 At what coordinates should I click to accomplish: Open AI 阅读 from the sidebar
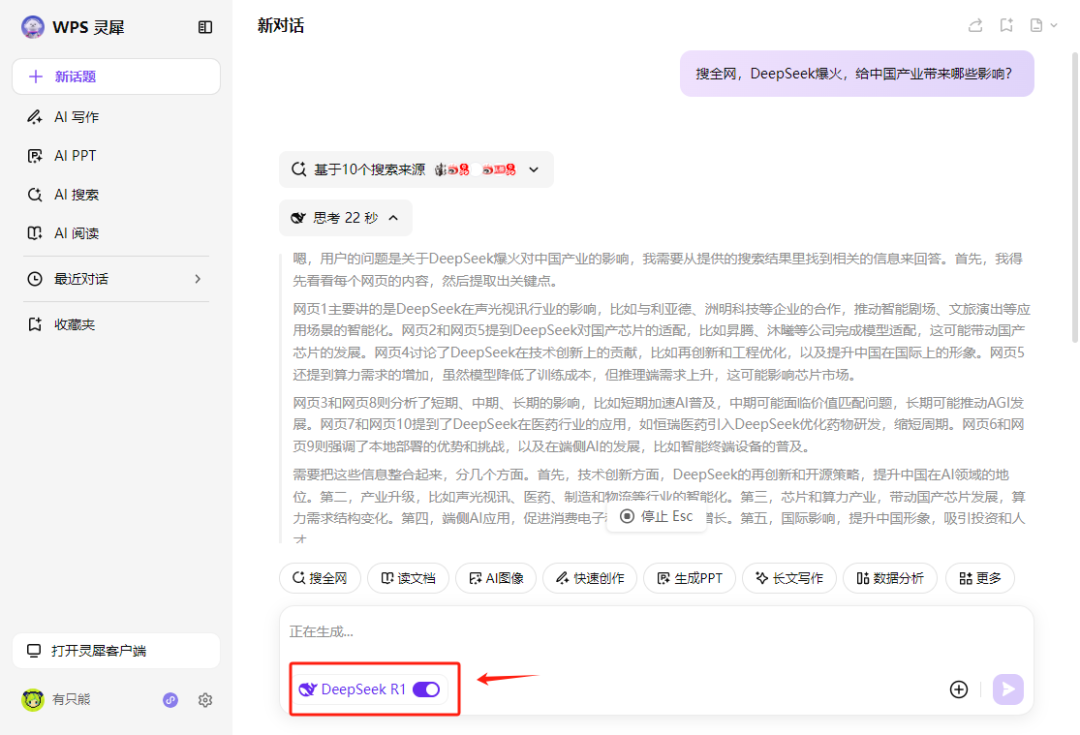(x=63, y=233)
